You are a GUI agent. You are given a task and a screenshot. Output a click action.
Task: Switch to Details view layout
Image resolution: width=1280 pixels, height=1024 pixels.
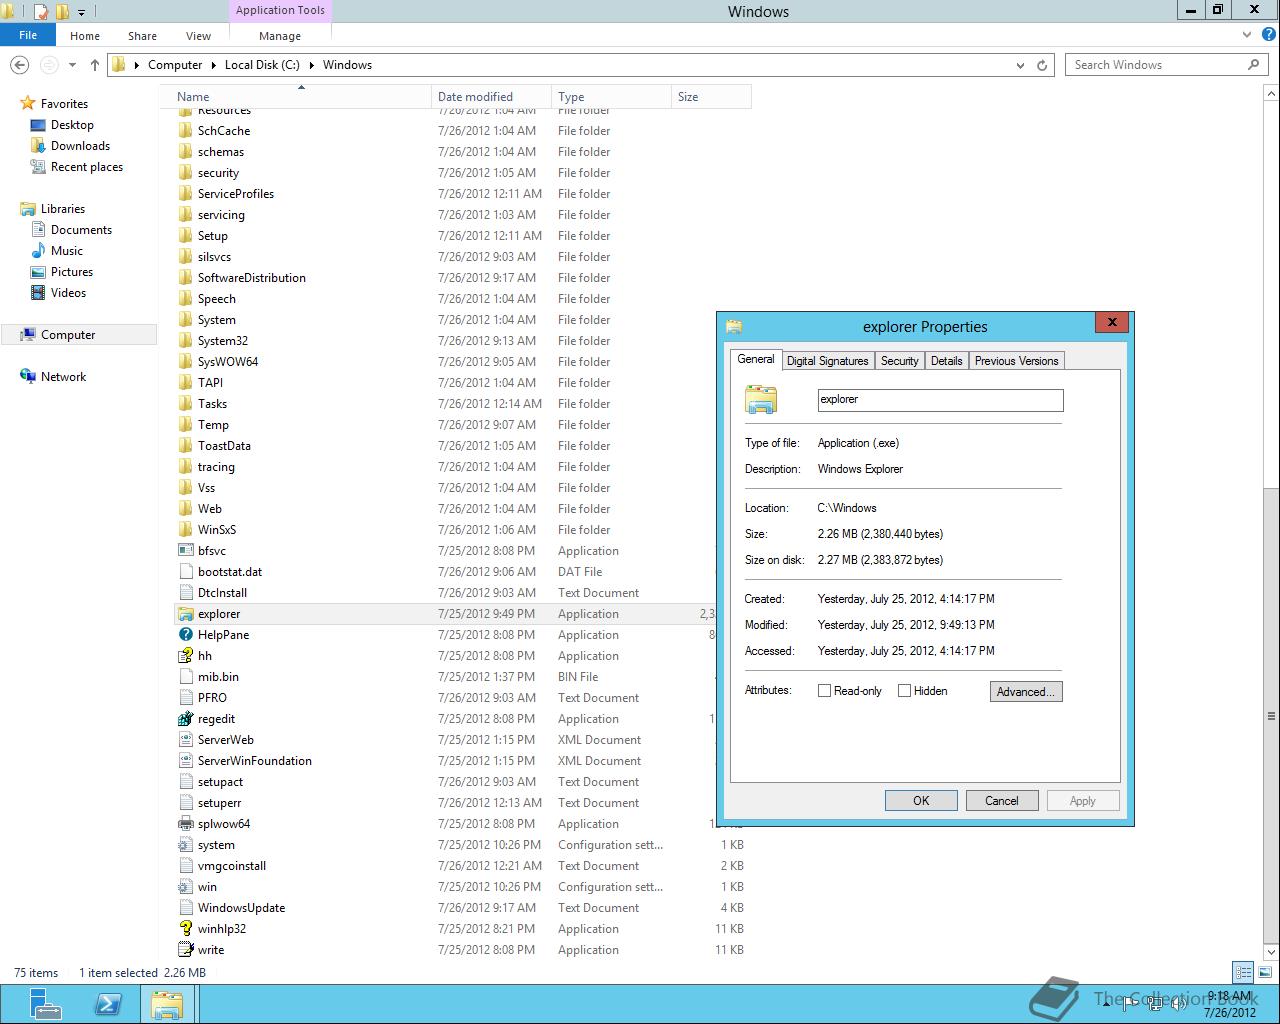1243,972
